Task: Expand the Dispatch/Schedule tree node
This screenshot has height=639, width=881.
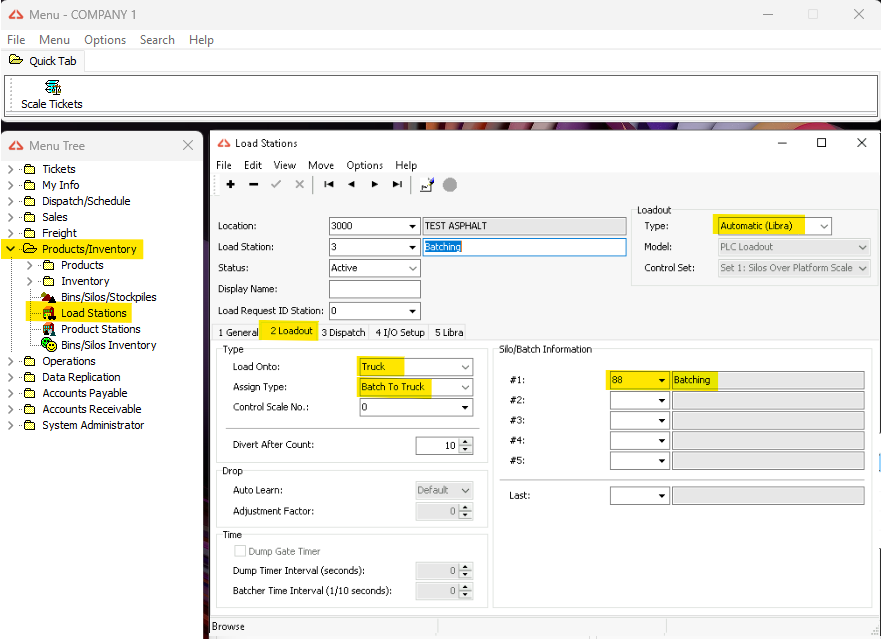Action: pos(10,201)
